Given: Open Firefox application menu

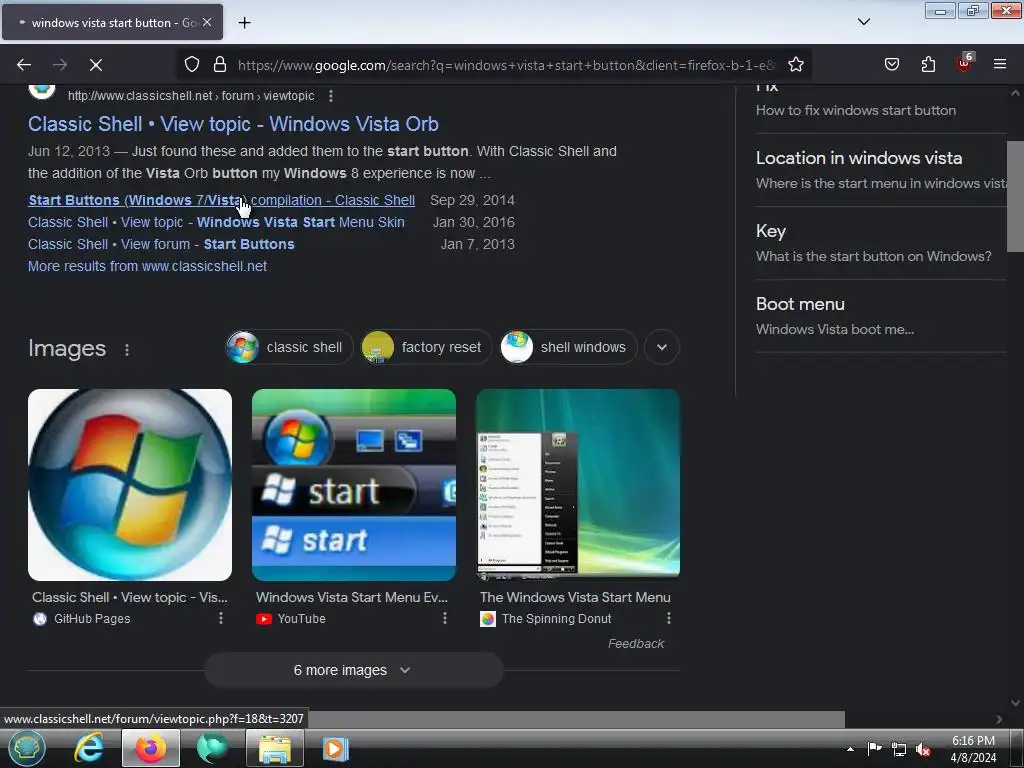Looking at the screenshot, I should click(x=999, y=64).
